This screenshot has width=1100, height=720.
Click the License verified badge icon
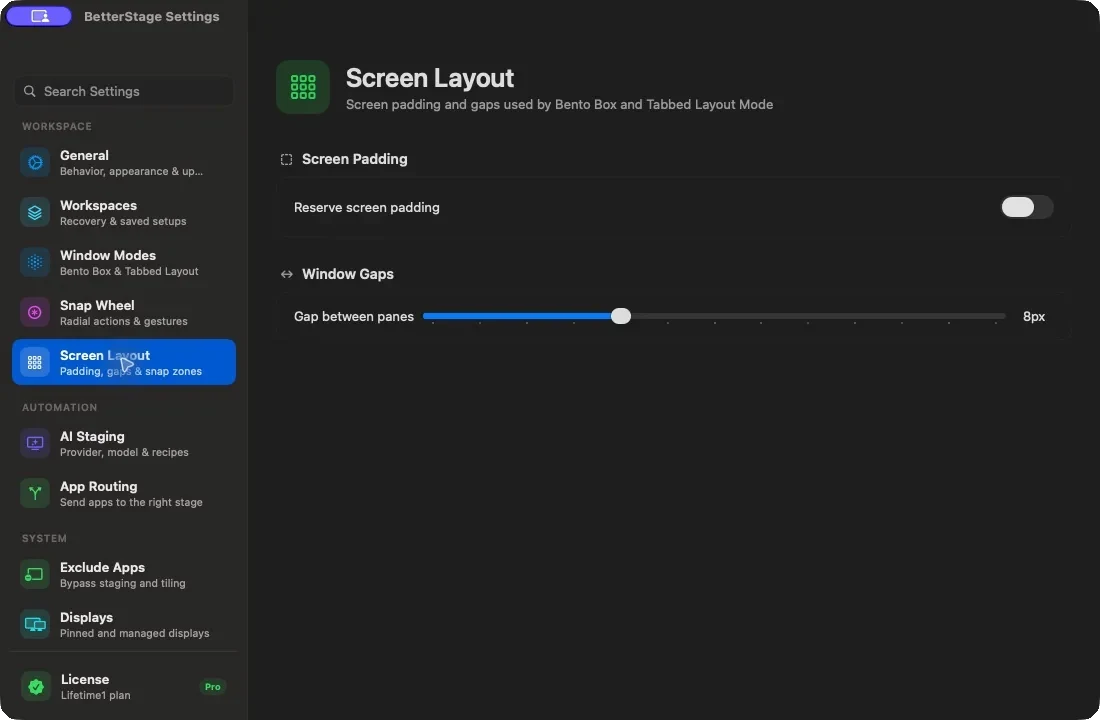pos(36,686)
